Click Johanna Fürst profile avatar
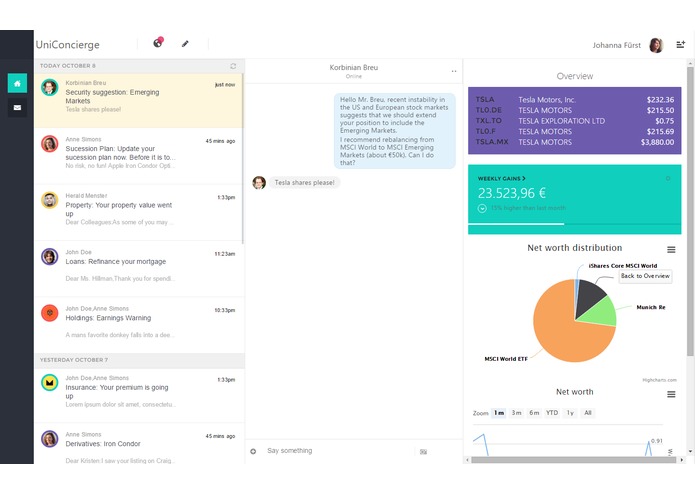695x494 pixels. pyautogui.click(x=656, y=45)
